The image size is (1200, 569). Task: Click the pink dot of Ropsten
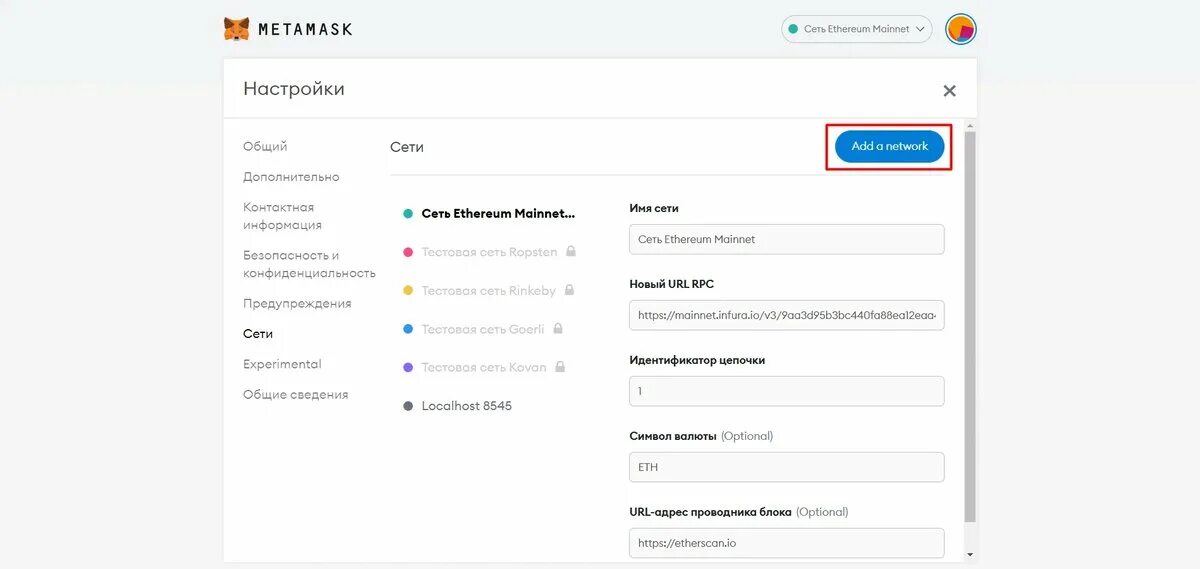(408, 252)
